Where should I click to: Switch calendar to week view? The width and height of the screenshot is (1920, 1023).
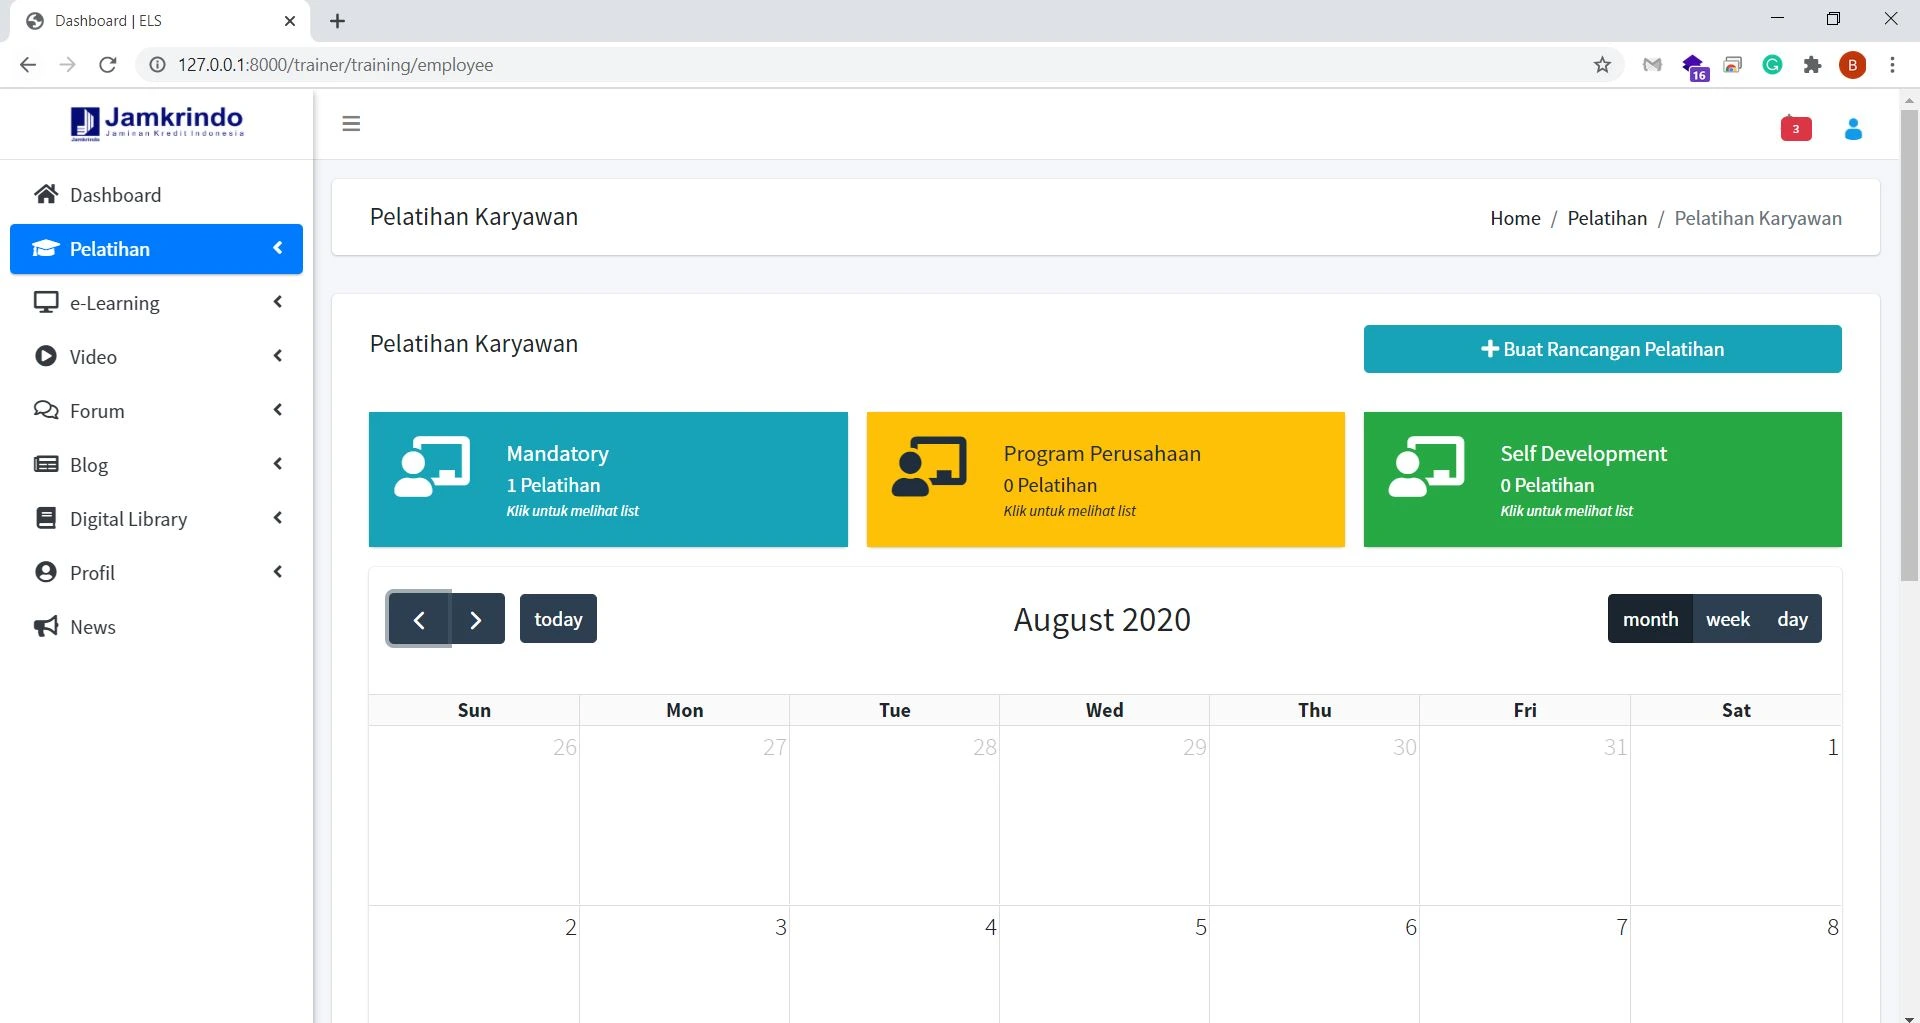click(1727, 619)
